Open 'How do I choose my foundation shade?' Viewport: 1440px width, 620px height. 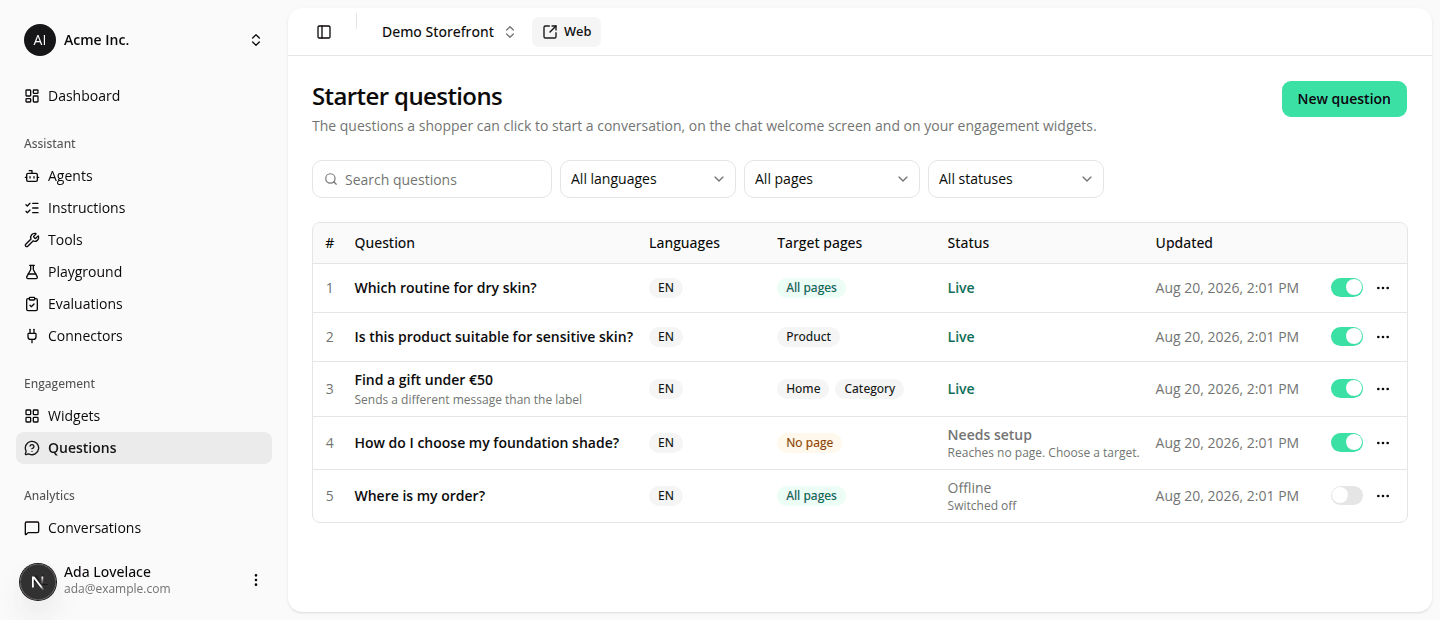[x=487, y=443]
